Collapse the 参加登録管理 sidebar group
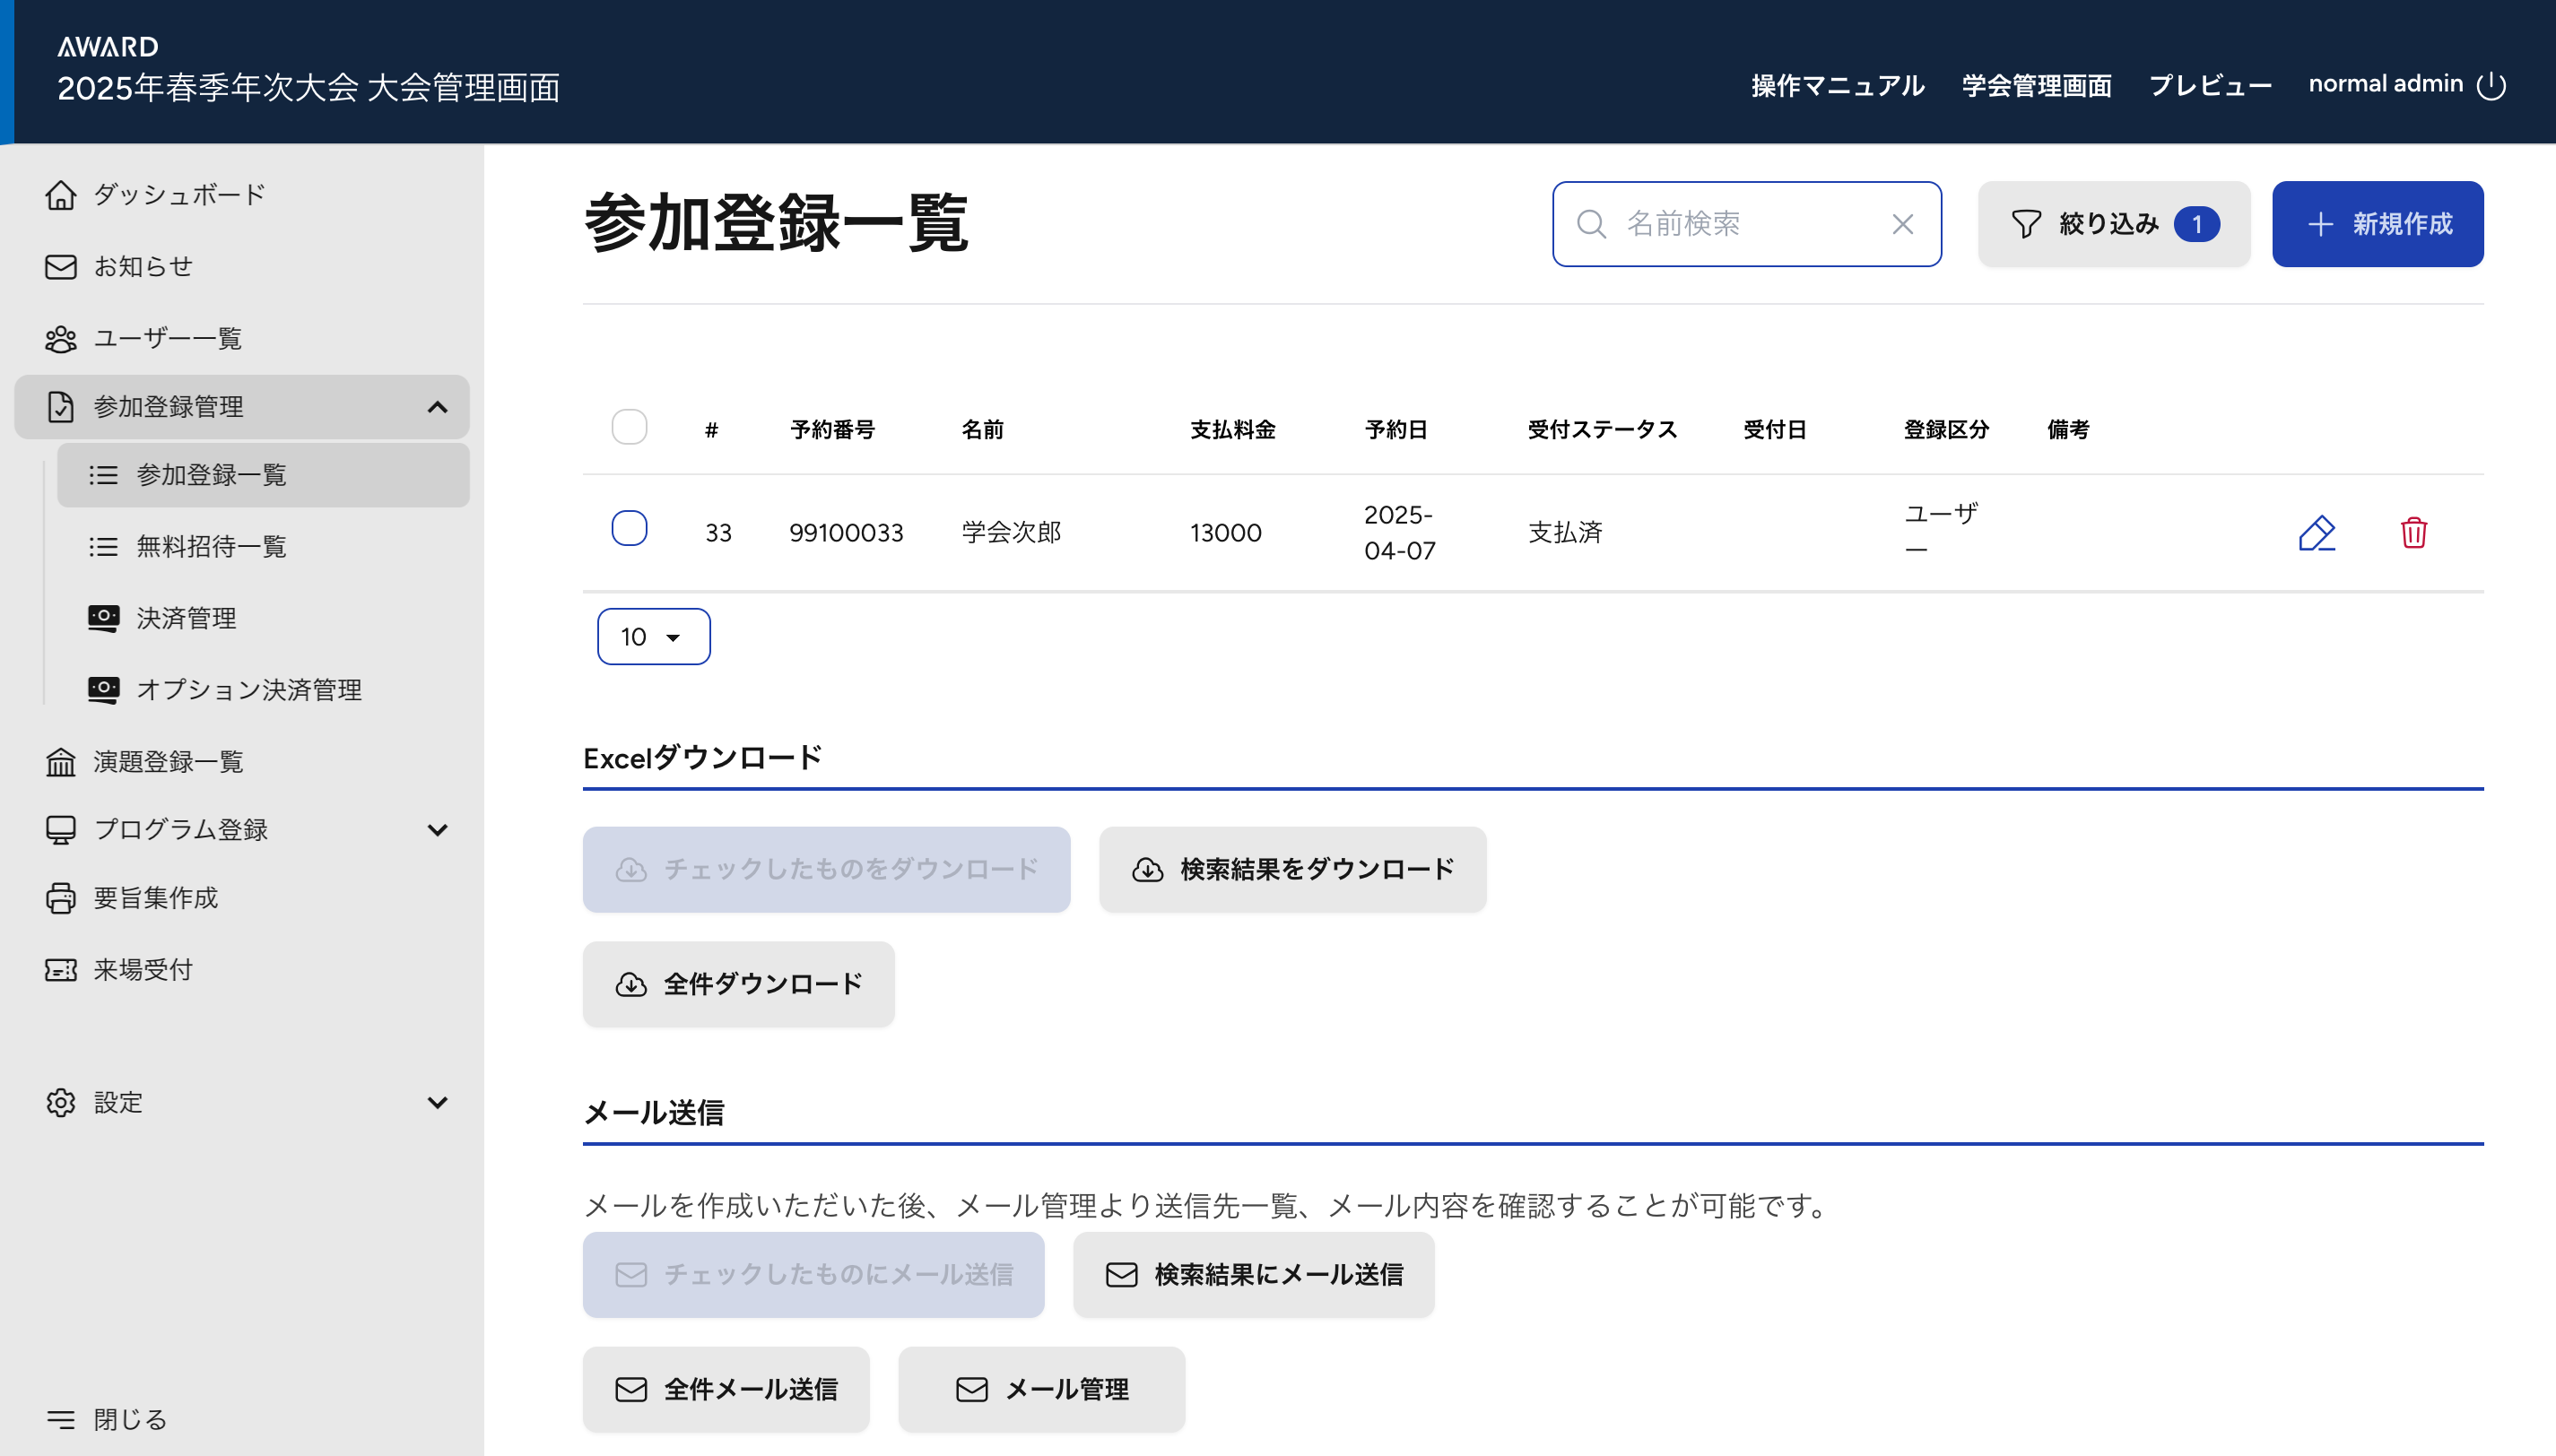The image size is (2556, 1456). coord(437,407)
